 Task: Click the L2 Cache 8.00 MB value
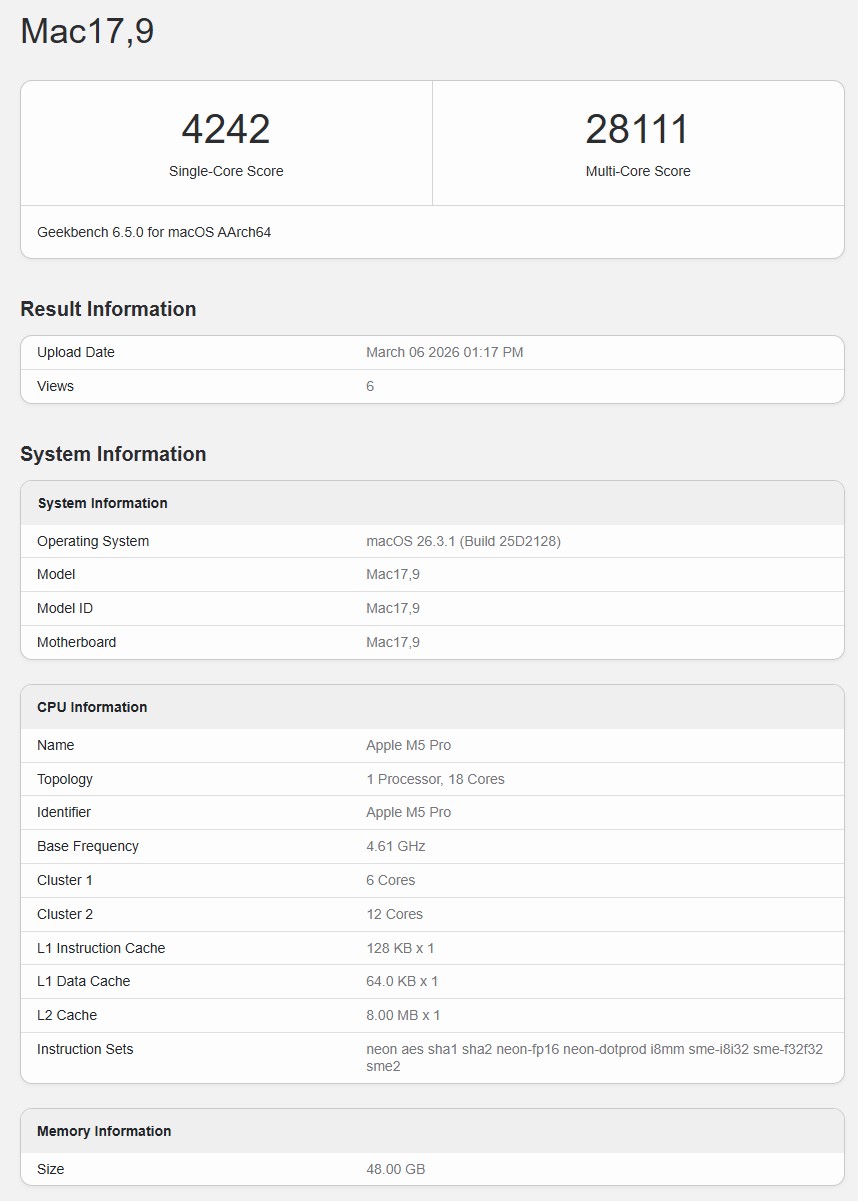click(403, 1015)
